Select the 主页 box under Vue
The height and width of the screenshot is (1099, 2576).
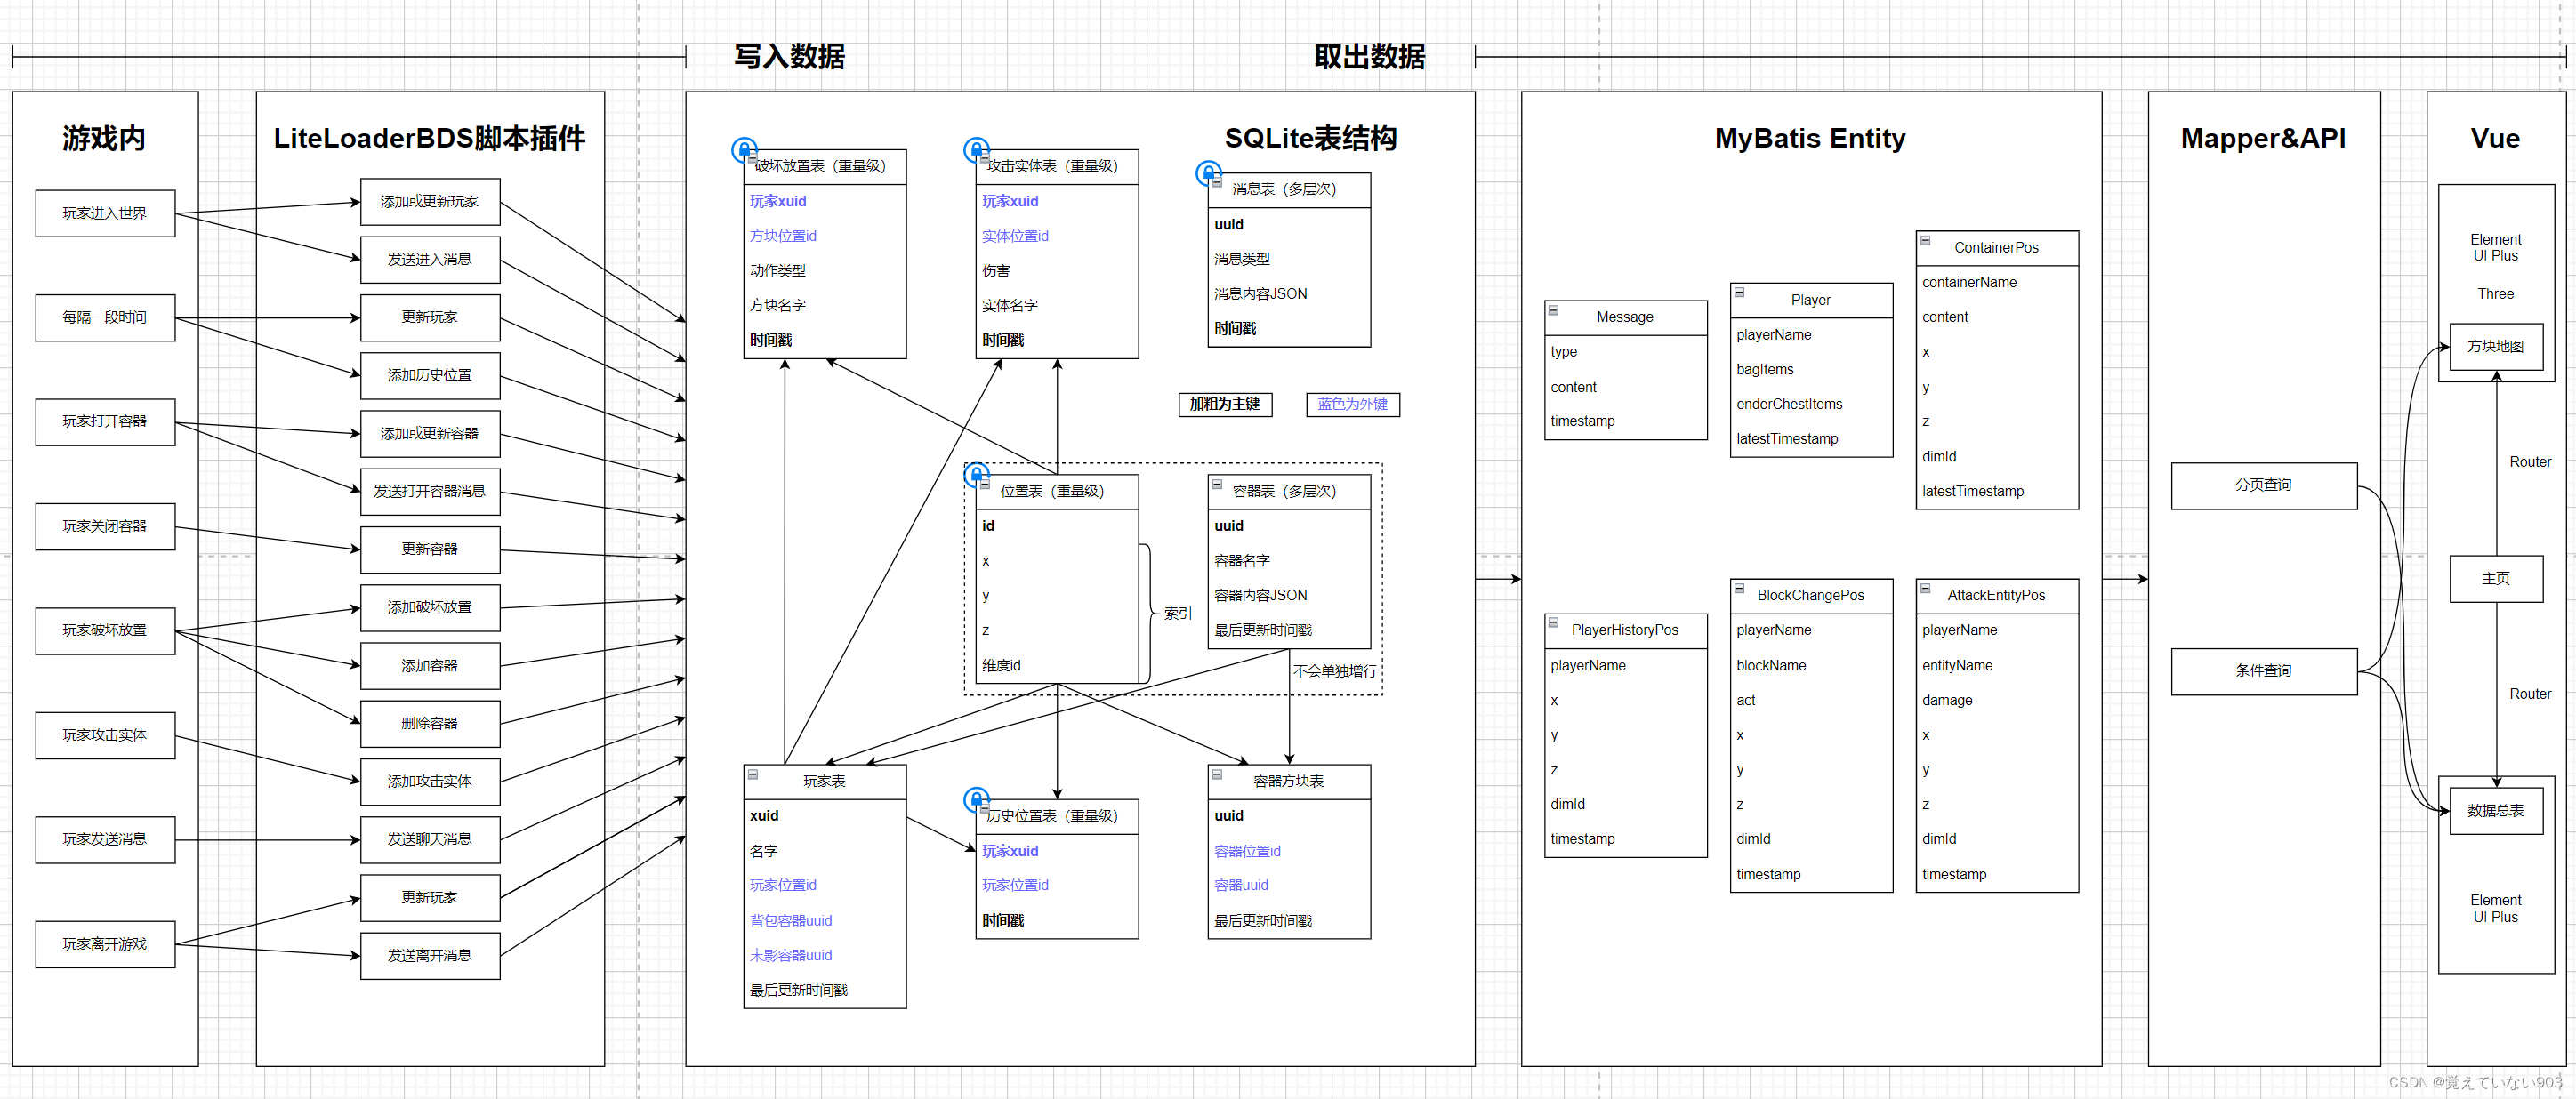(x=2495, y=578)
